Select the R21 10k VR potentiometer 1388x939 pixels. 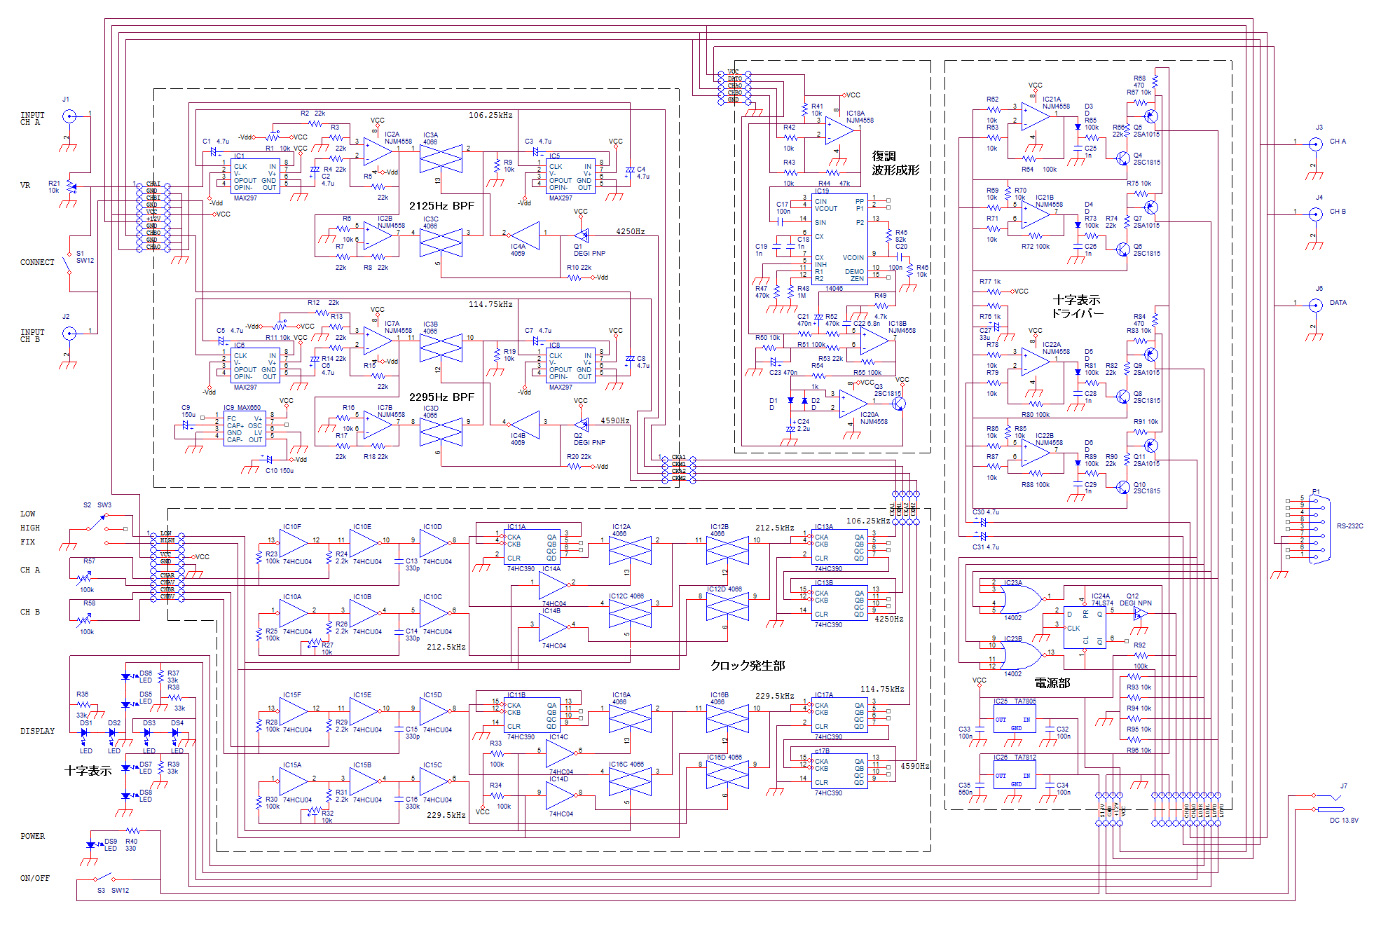(69, 187)
